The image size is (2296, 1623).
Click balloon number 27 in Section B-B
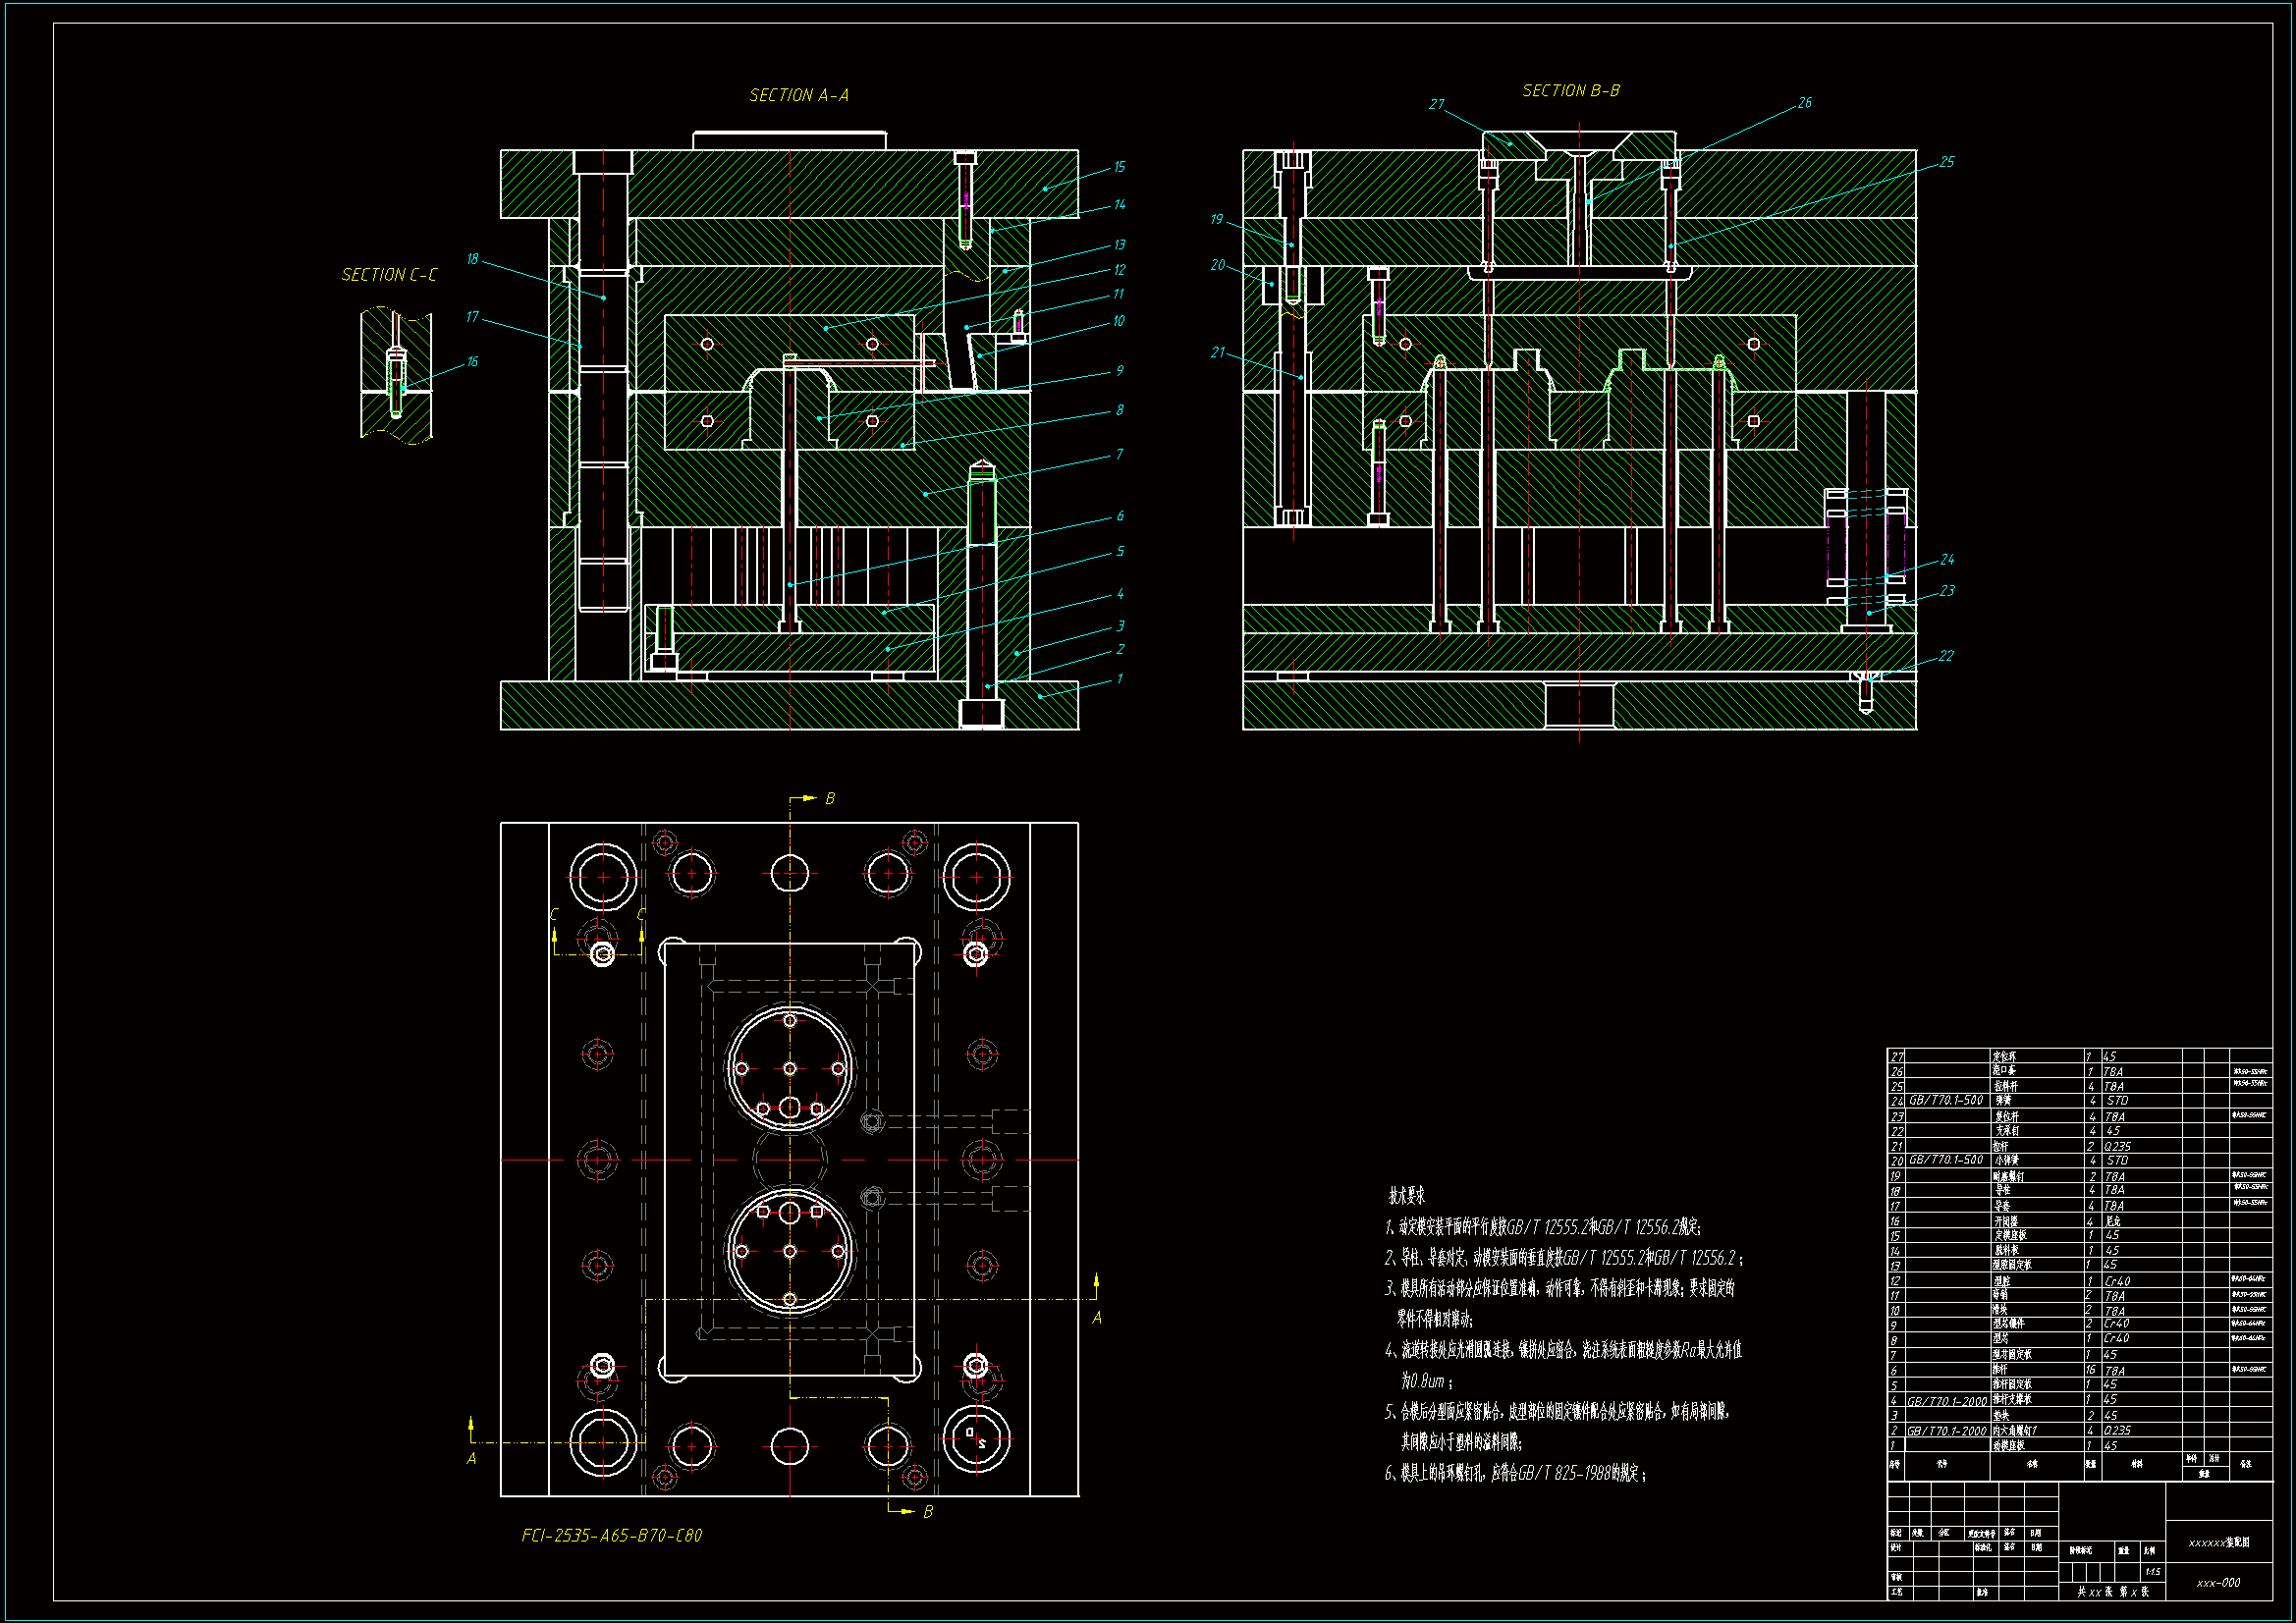point(1436,105)
